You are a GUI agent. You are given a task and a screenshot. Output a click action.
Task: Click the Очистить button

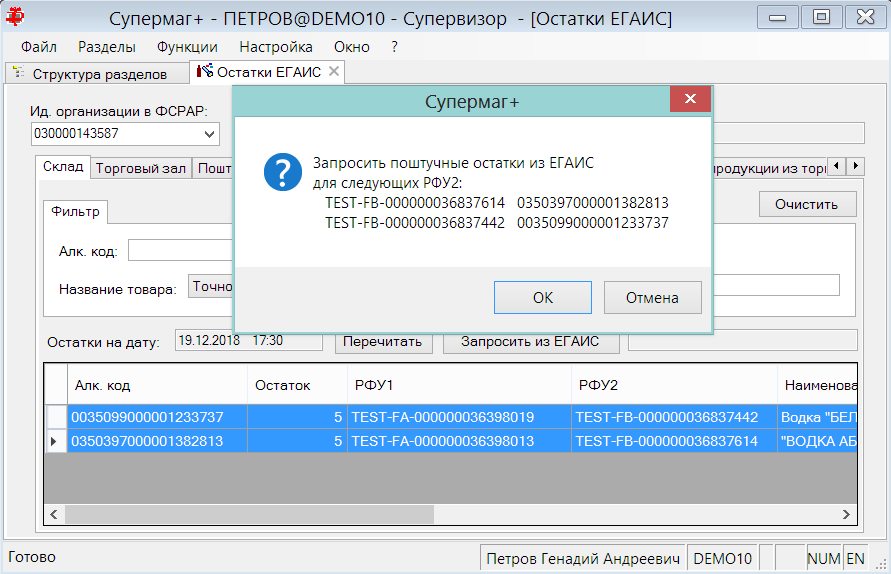[x=807, y=205]
